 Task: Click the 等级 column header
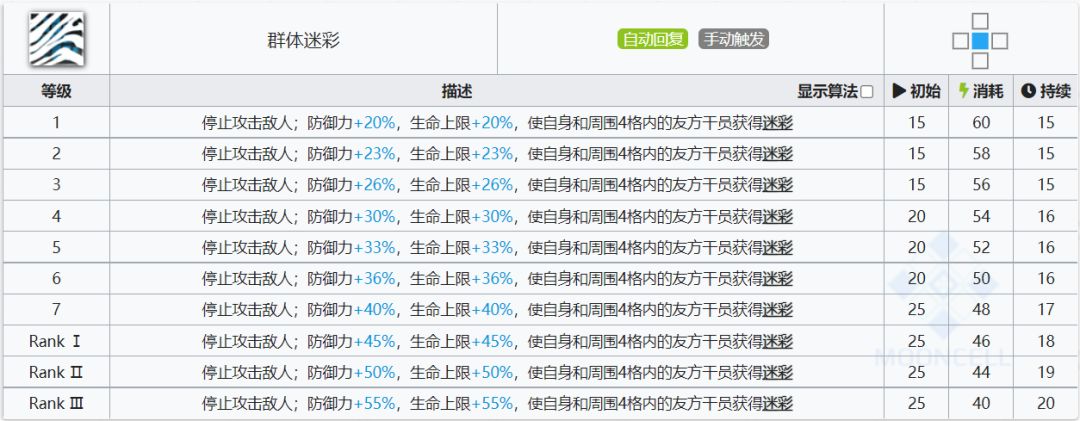[56, 91]
